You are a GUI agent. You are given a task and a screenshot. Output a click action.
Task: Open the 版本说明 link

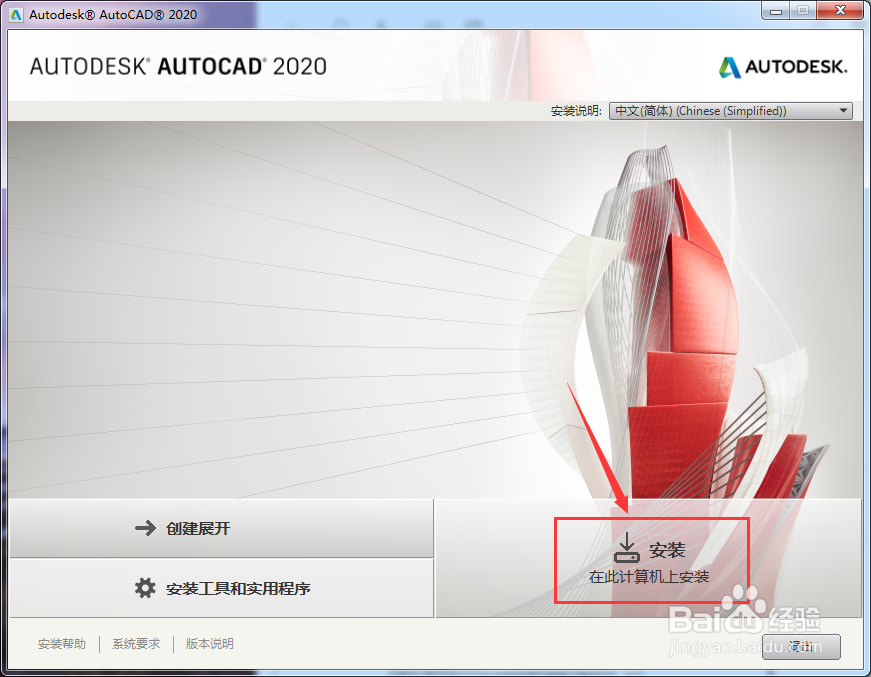[209, 644]
